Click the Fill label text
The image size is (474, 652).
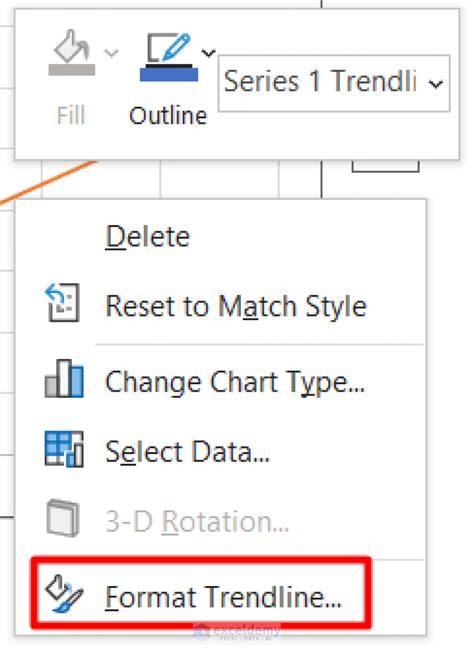(x=71, y=116)
